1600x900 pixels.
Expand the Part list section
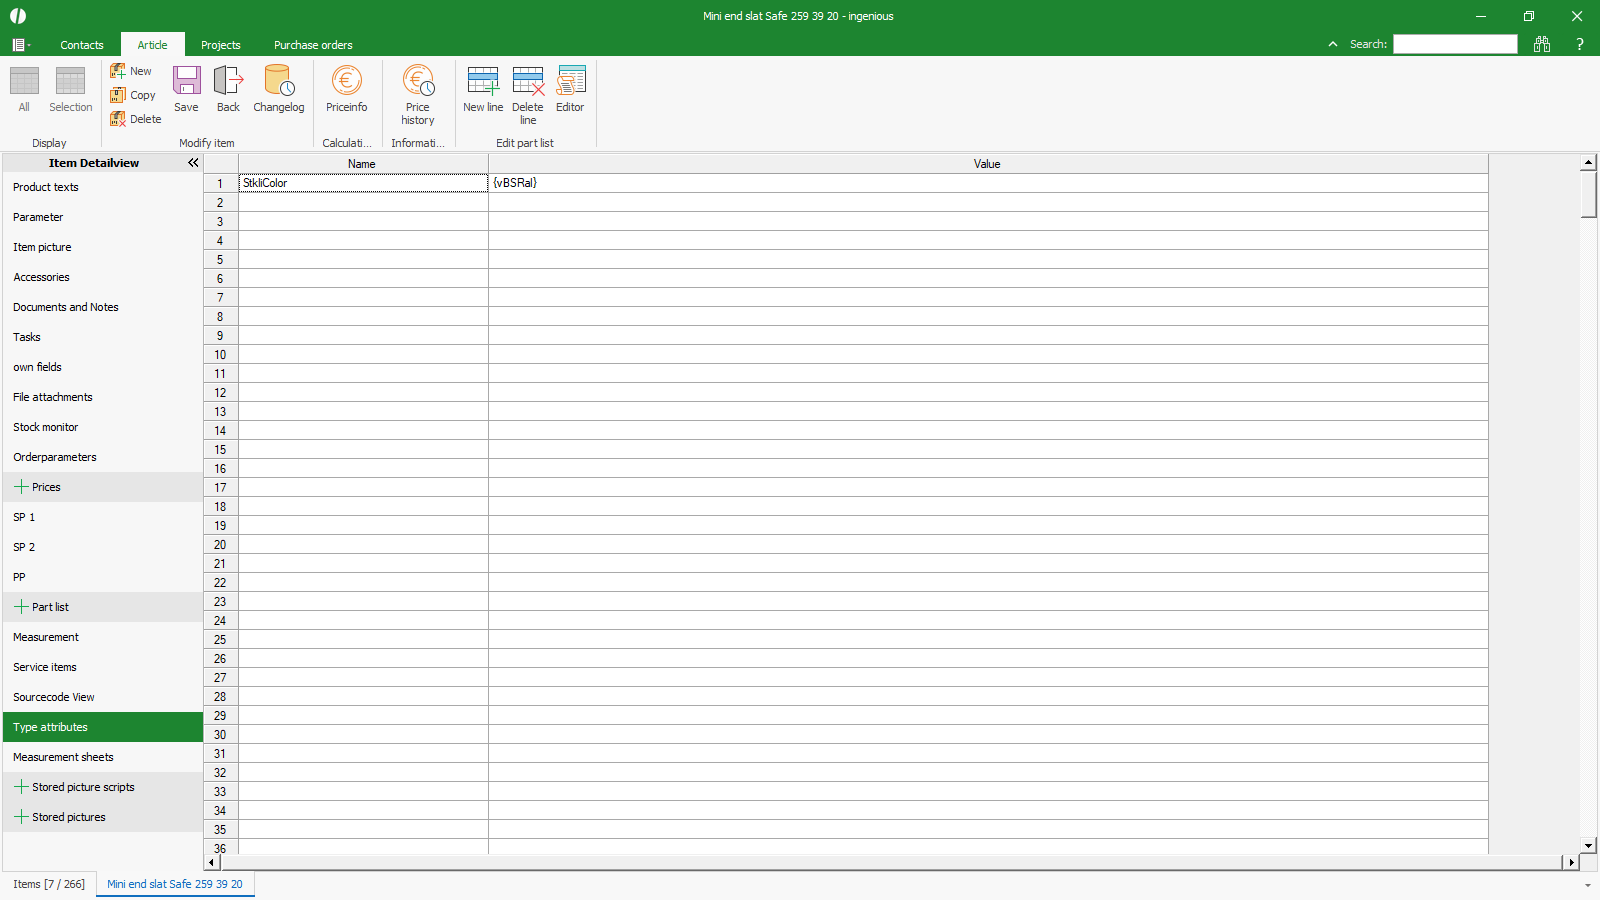pos(21,607)
